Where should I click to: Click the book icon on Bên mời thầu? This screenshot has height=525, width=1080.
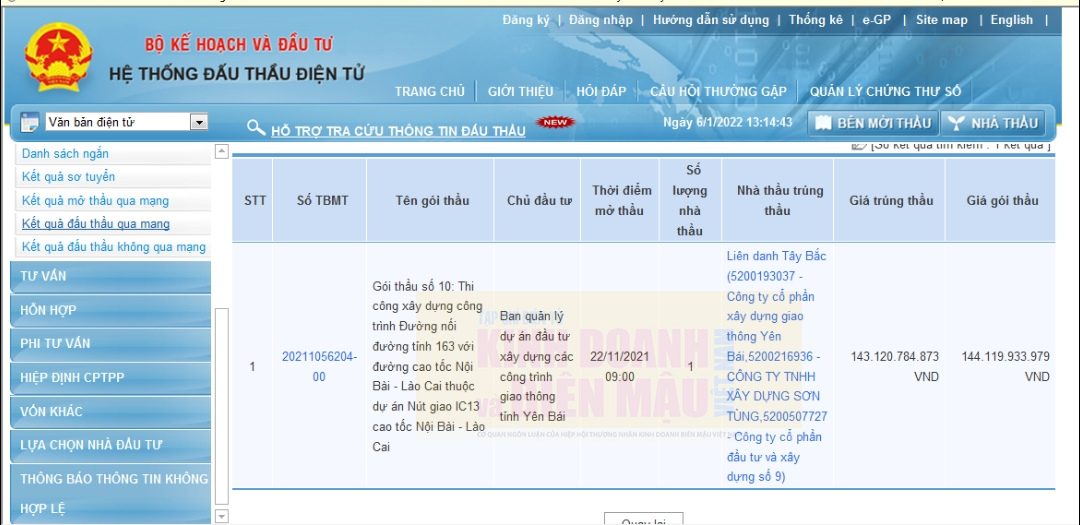pos(822,123)
